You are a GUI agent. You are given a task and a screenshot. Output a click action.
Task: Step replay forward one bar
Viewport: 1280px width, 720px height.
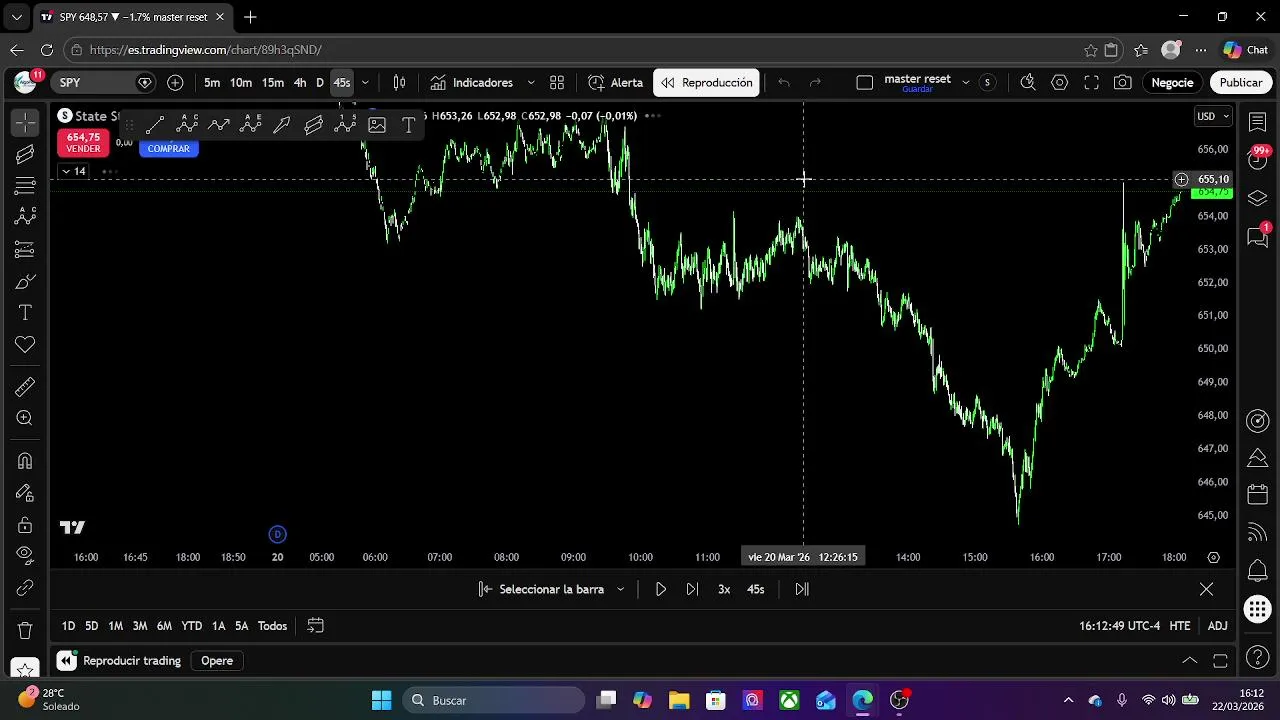coord(692,590)
